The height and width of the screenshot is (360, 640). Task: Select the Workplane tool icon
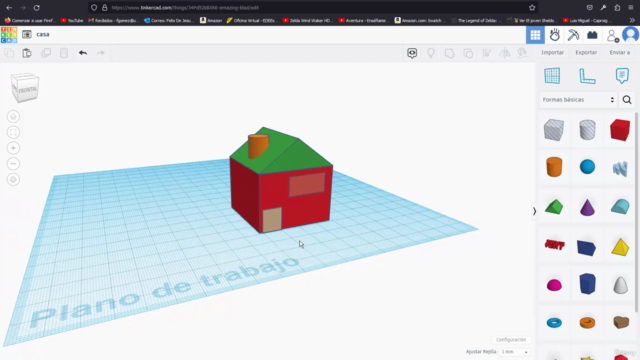pos(552,76)
